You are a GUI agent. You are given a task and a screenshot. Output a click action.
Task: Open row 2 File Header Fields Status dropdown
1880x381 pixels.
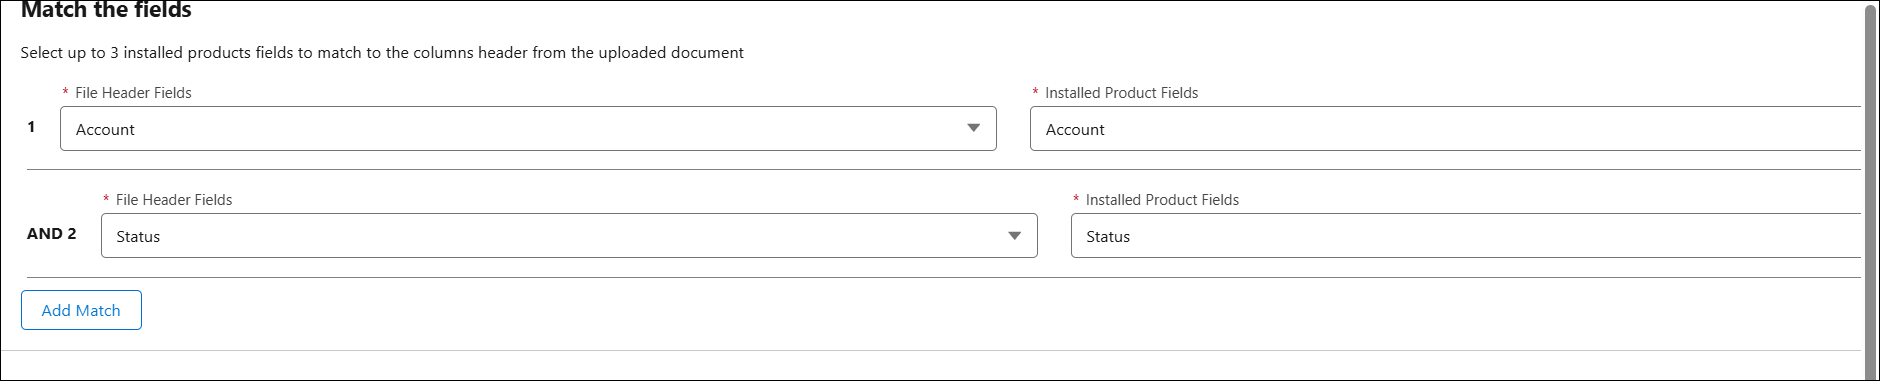[x=569, y=236]
